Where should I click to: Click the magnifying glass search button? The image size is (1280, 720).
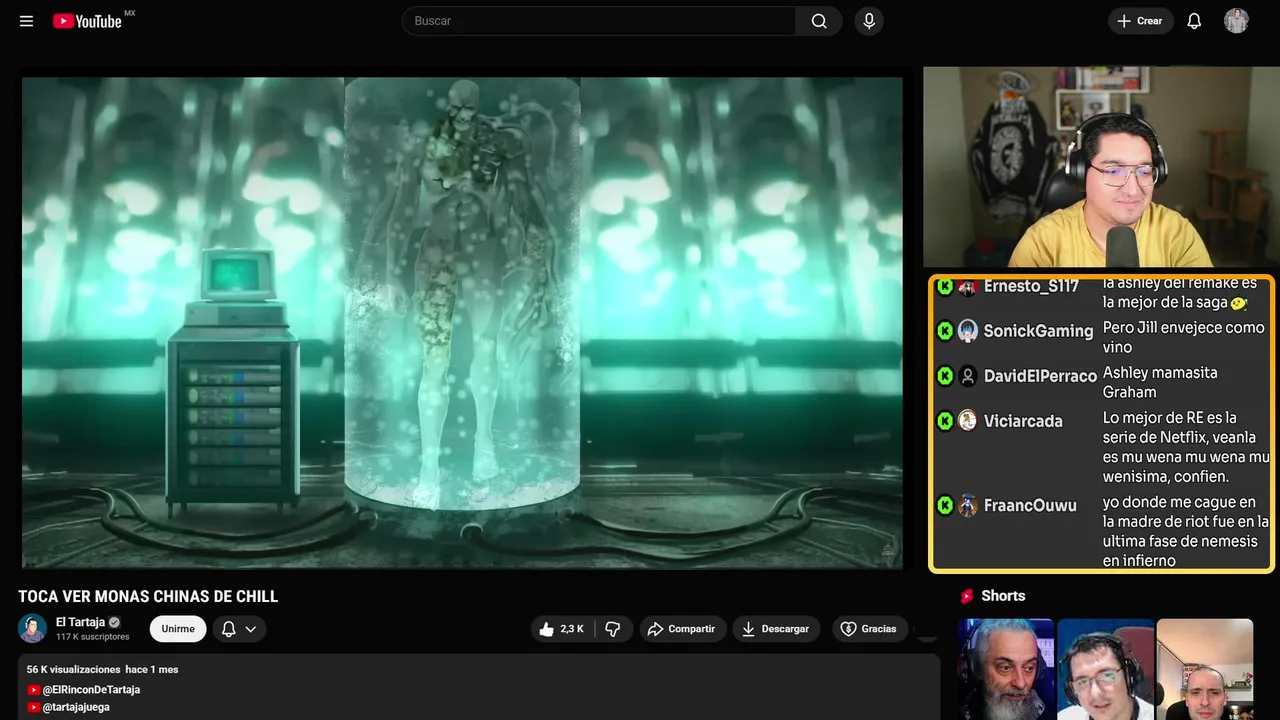click(x=819, y=21)
